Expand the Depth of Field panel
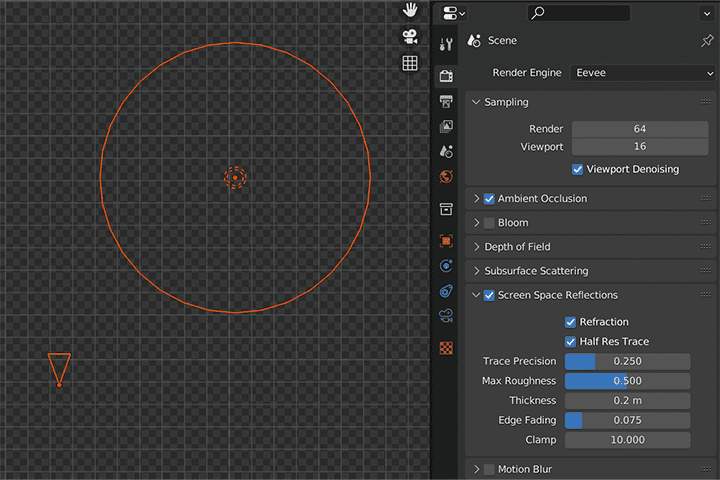Image resolution: width=720 pixels, height=480 pixels. coord(476,247)
